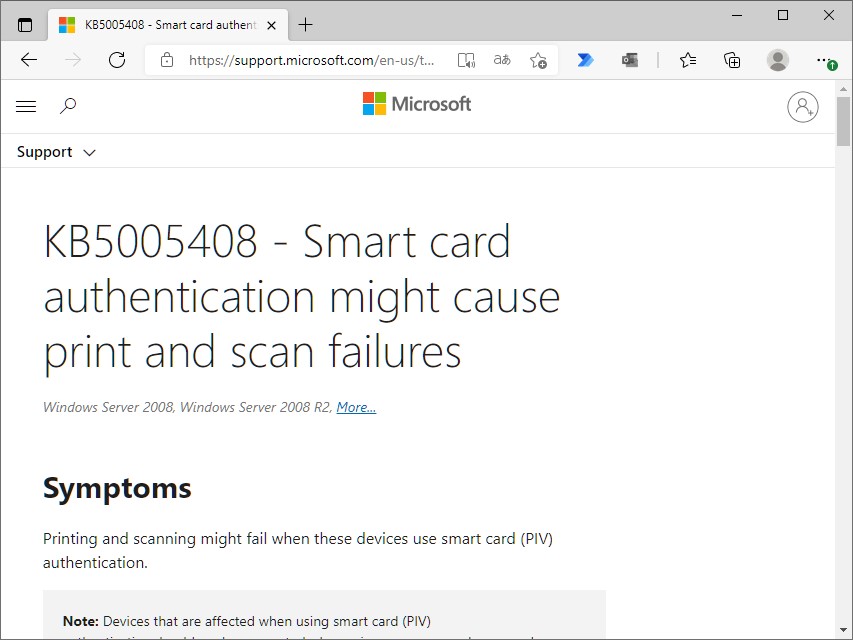Click the More... applies-to link

356,407
